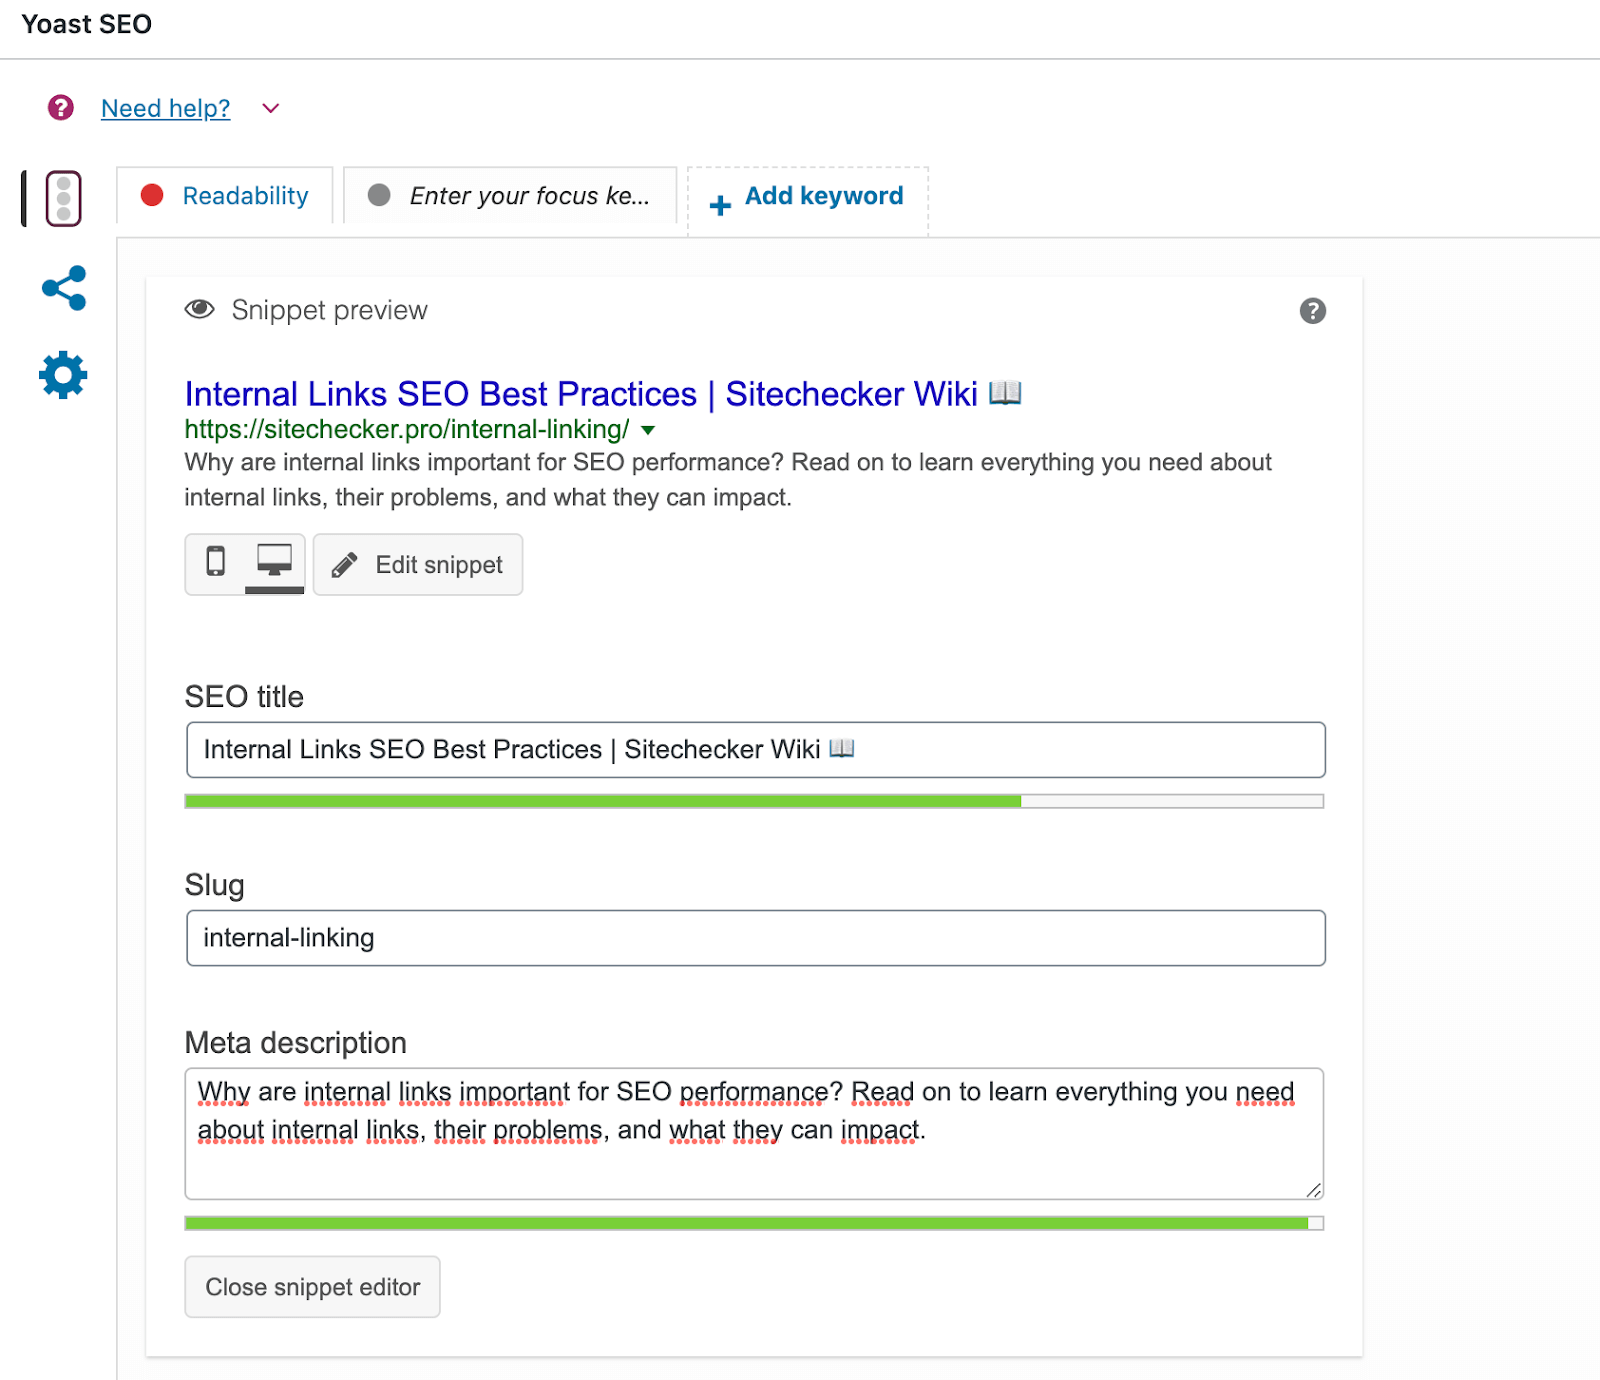Screen dimensions: 1600x1380
Task: Open the Social share icon tab
Action: point(64,288)
